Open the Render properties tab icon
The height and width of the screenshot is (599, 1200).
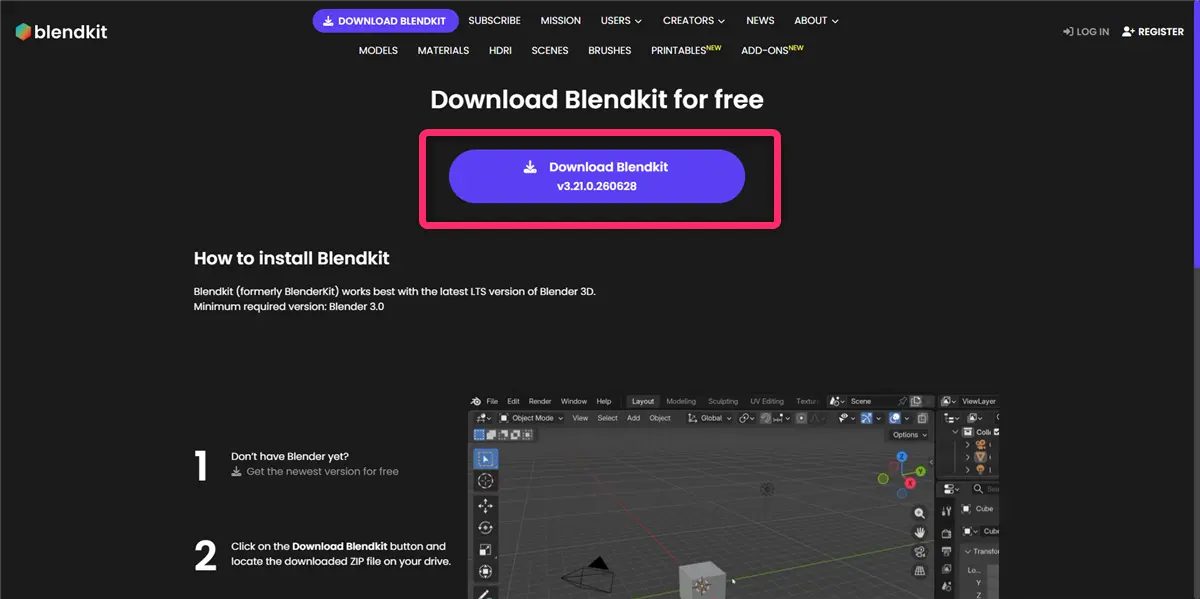point(946,533)
